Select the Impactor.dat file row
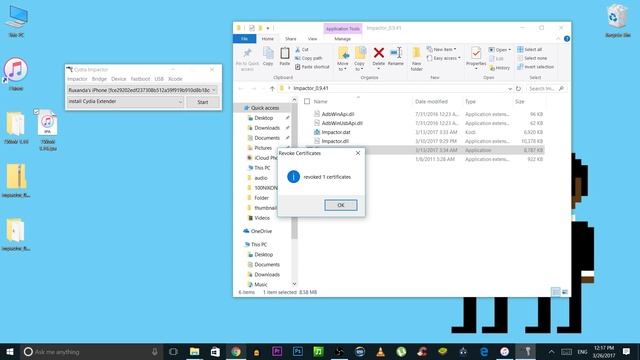This screenshot has width=640, height=360. 424,132
